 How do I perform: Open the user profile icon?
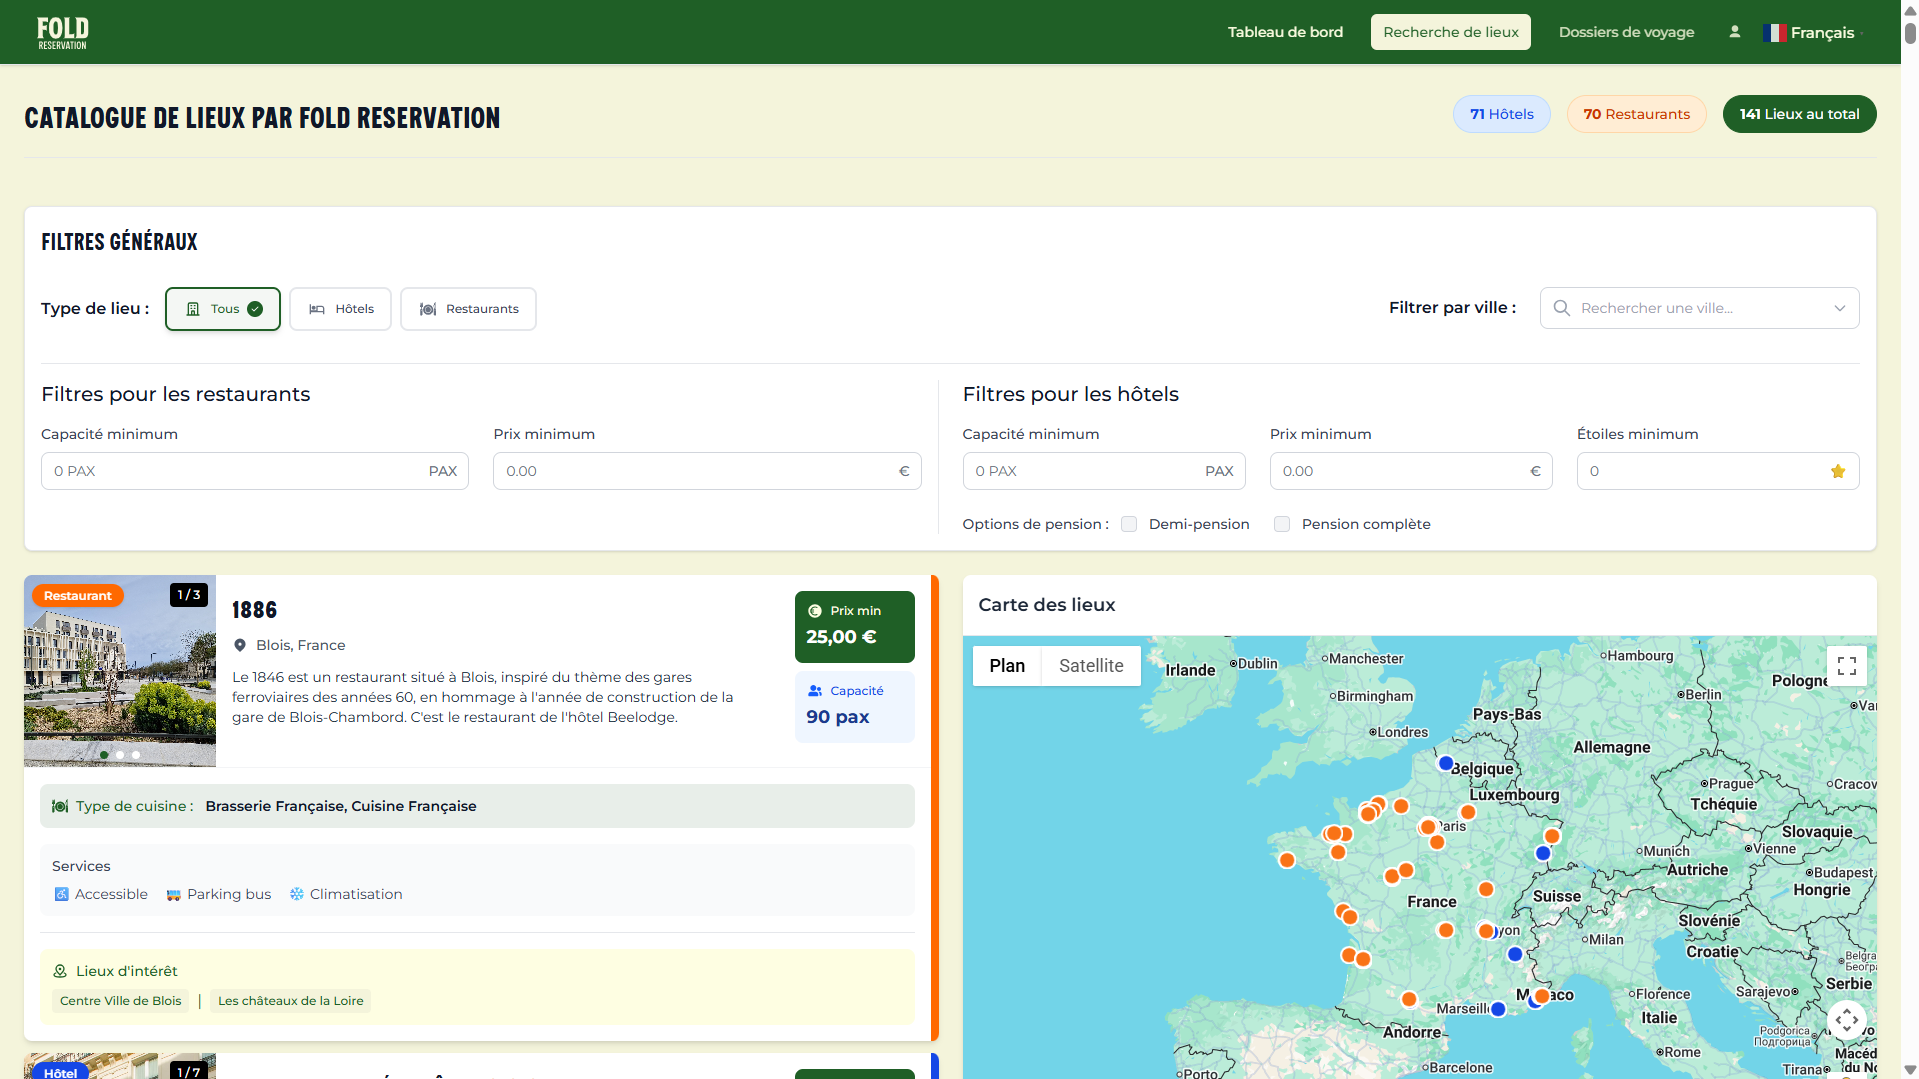coord(1734,32)
